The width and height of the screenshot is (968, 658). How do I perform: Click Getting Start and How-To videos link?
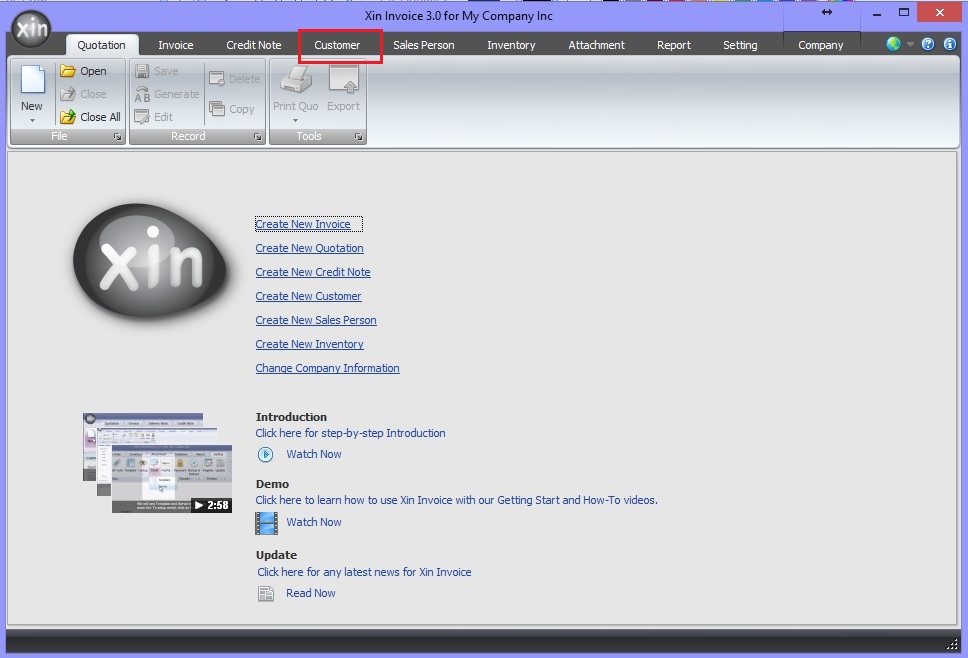coord(456,501)
